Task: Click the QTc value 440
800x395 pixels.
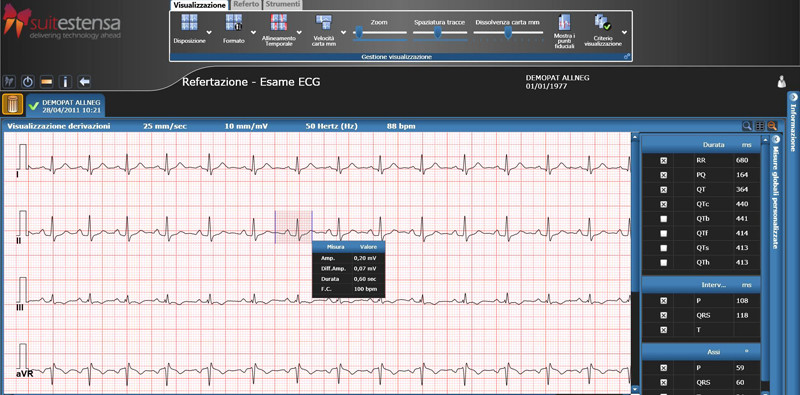Action: point(742,204)
